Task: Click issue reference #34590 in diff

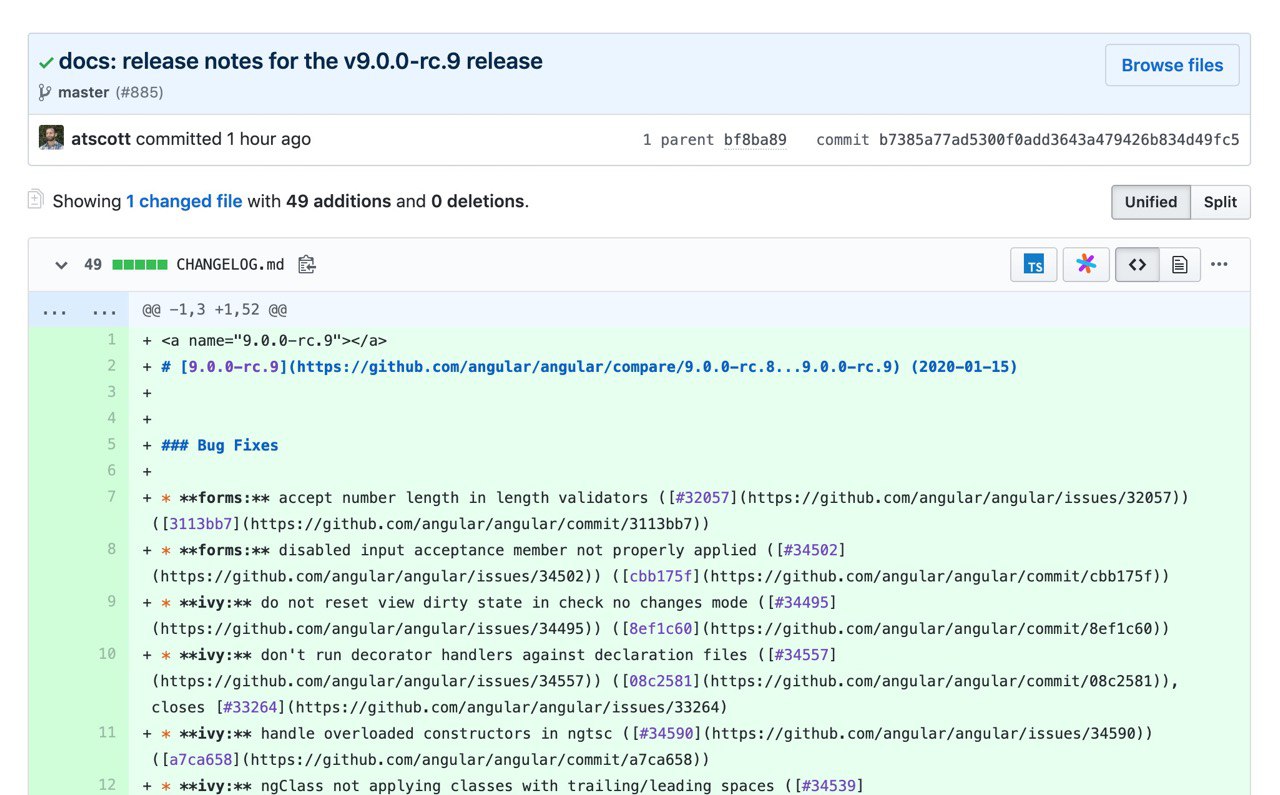Action: (668, 733)
